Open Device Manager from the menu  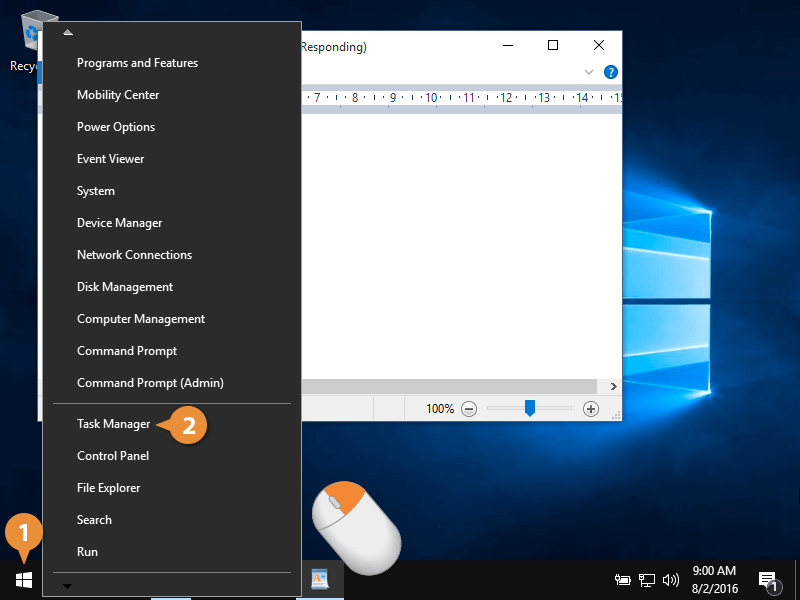119,223
